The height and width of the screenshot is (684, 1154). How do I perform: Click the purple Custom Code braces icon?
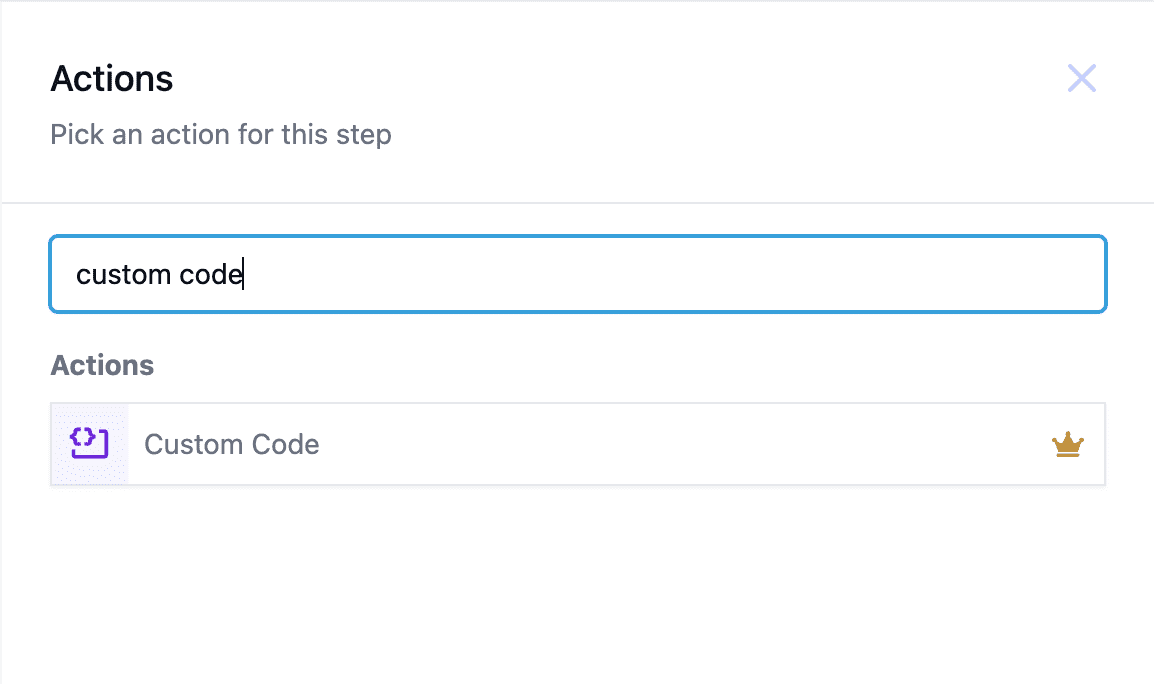89,443
